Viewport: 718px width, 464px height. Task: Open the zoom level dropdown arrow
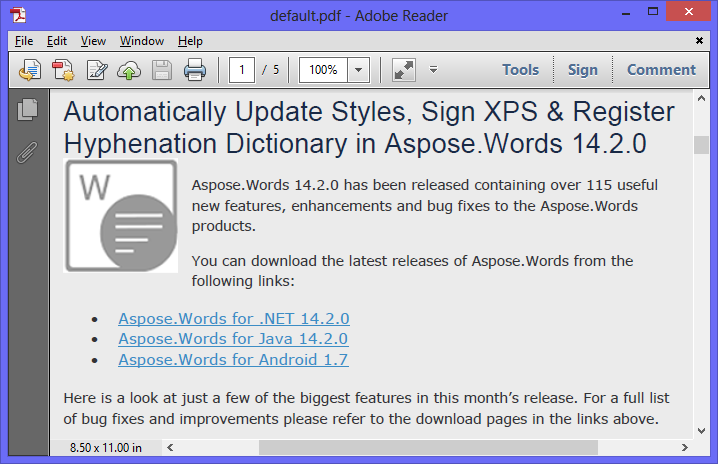pyautogui.click(x=359, y=70)
